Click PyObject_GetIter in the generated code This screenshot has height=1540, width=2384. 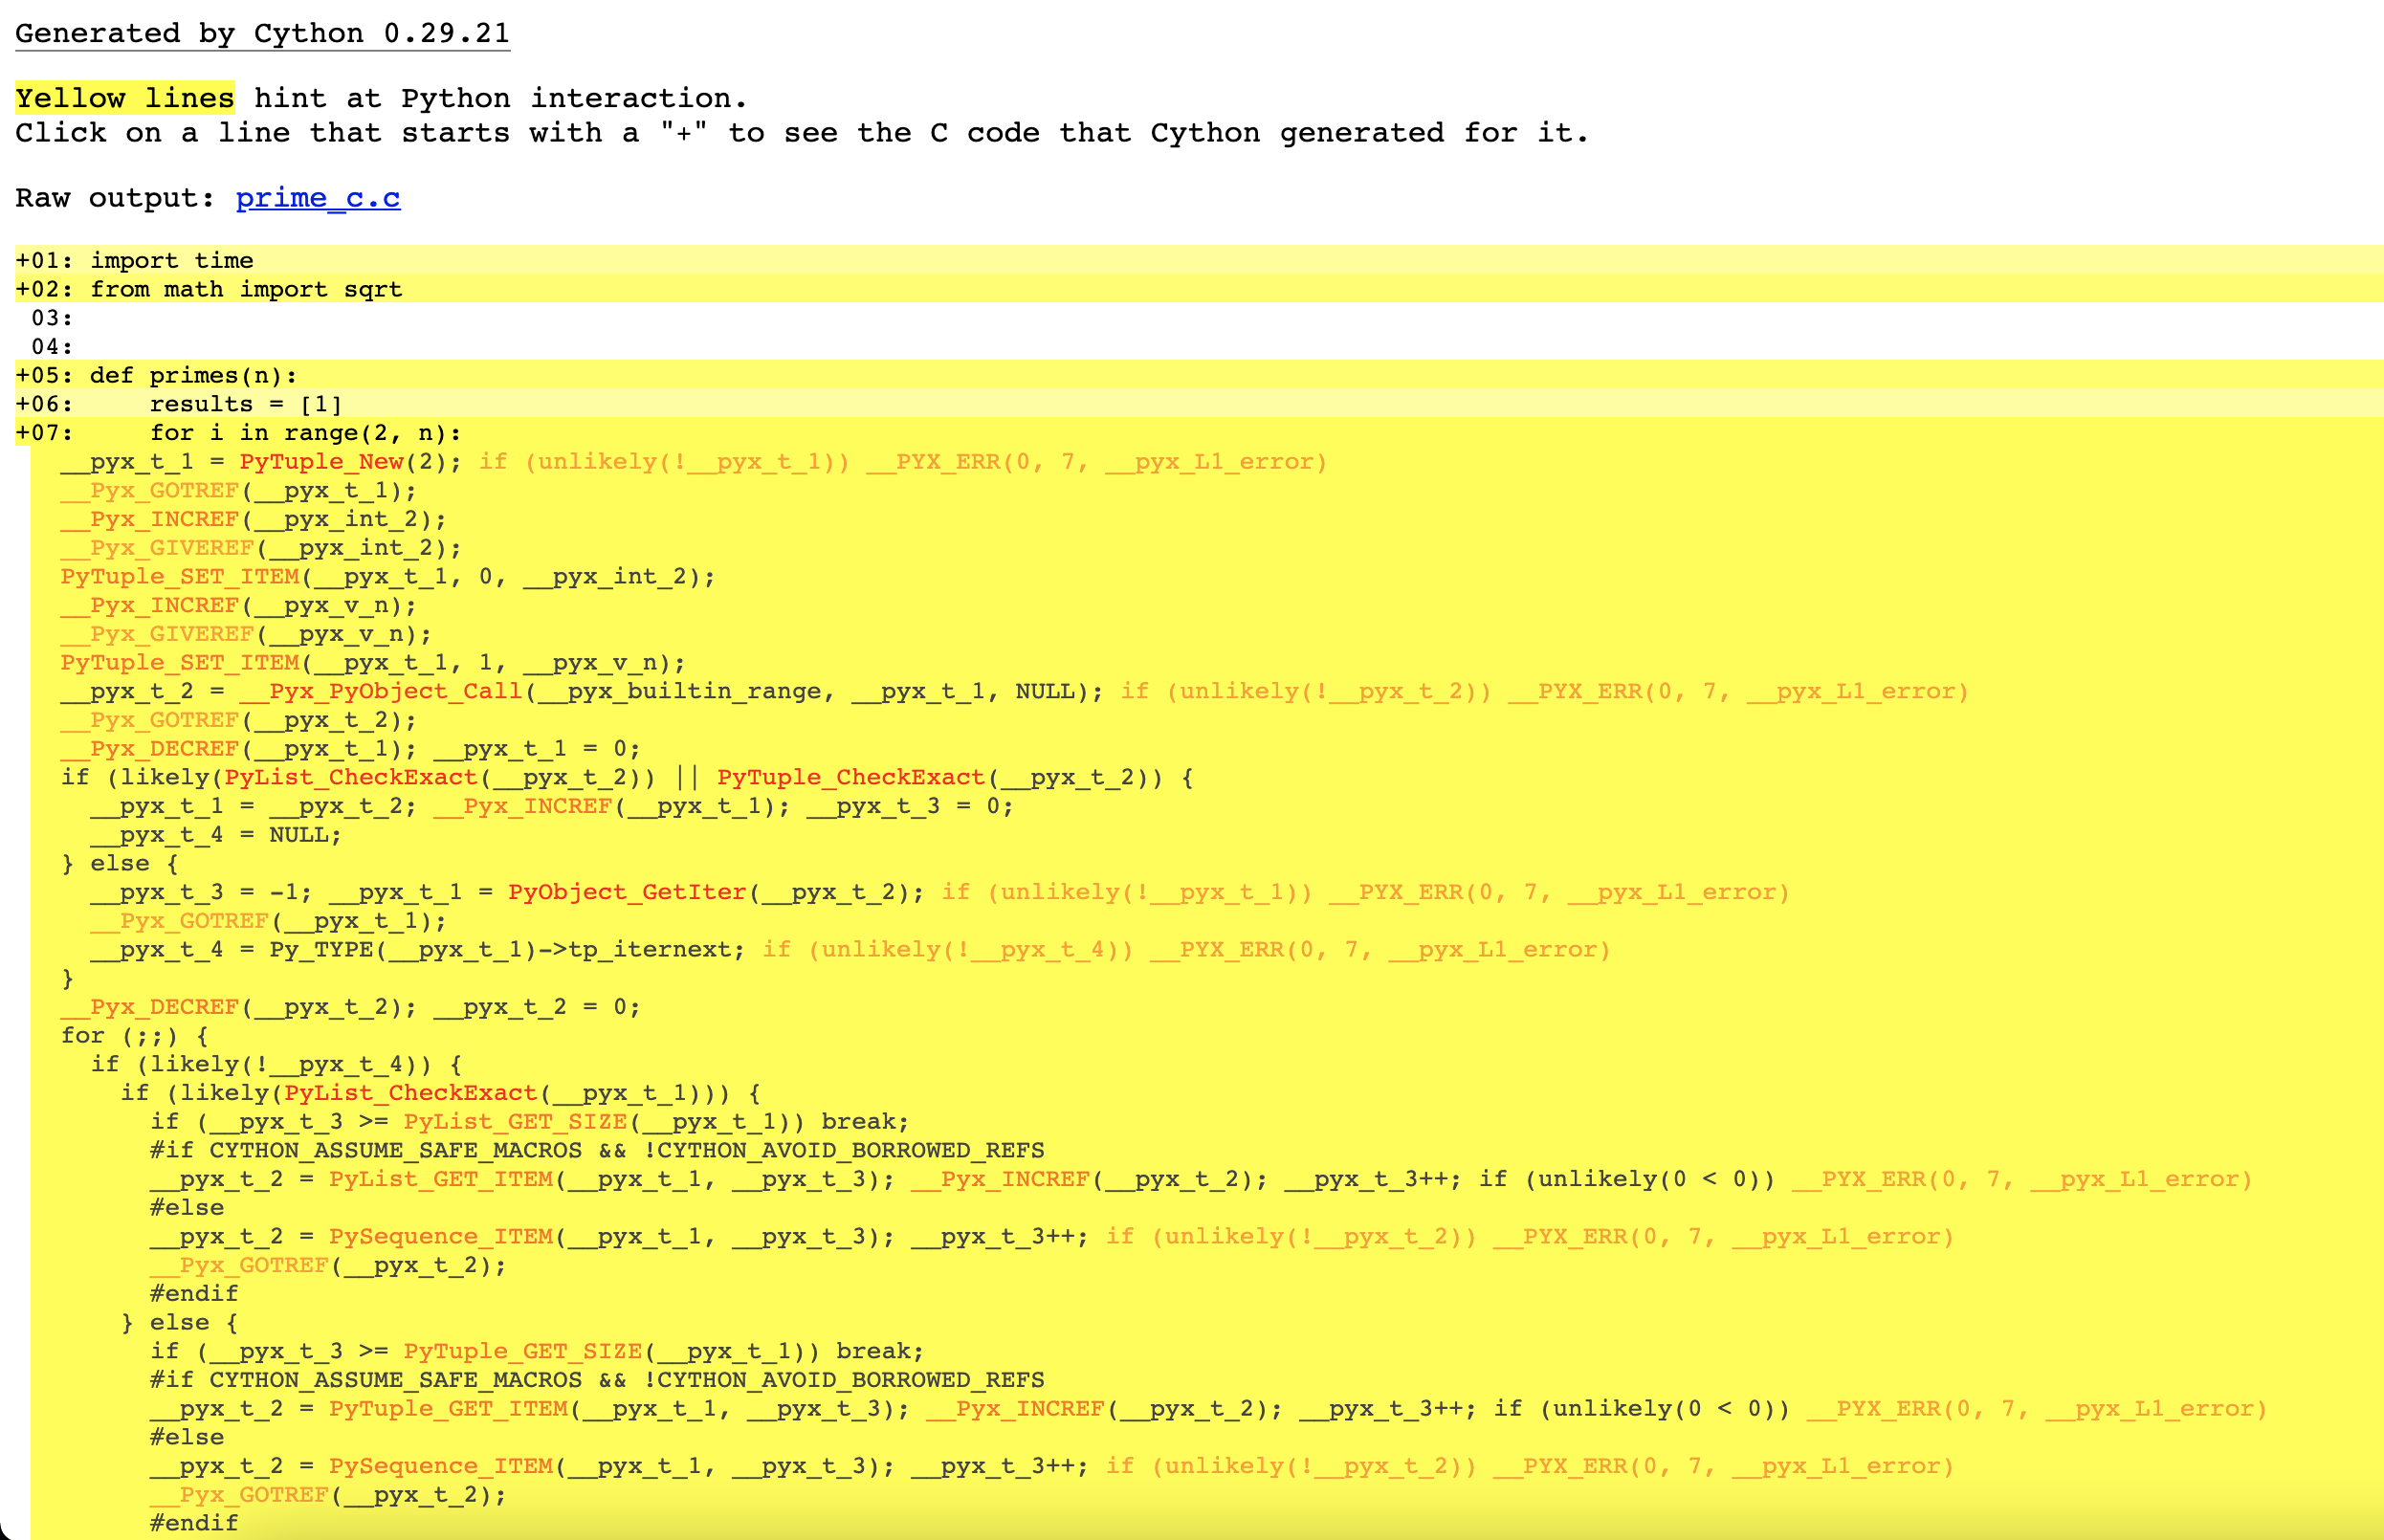point(627,892)
